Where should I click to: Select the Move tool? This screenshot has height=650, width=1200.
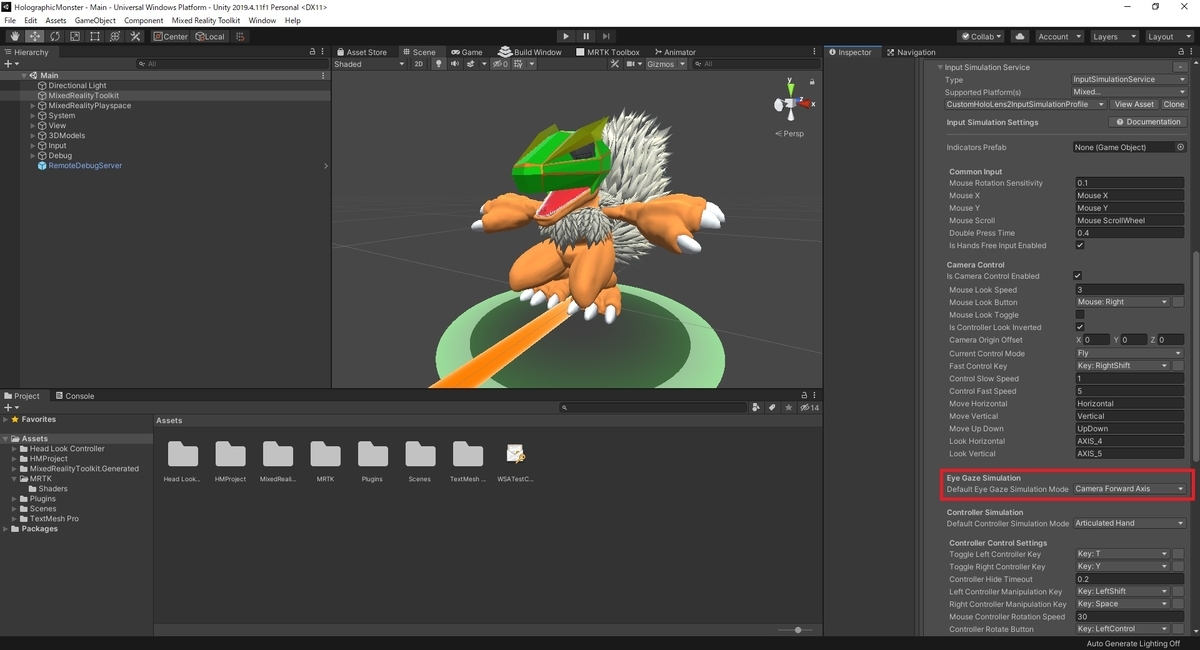[x=34, y=36]
